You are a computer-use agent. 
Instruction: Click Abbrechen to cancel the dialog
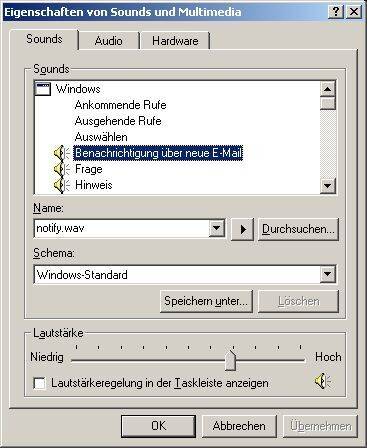[239, 426]
